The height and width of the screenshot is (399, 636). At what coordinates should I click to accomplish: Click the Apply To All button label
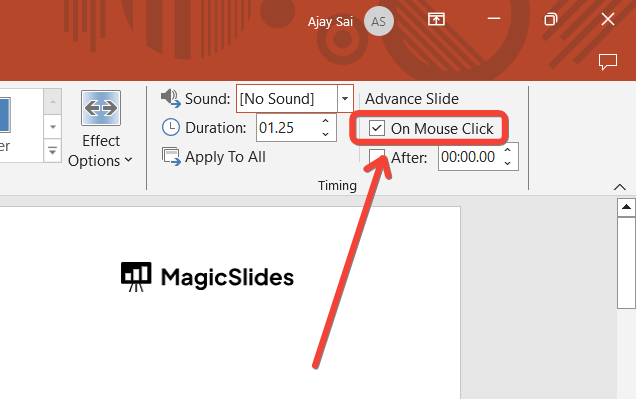point(225,157)
